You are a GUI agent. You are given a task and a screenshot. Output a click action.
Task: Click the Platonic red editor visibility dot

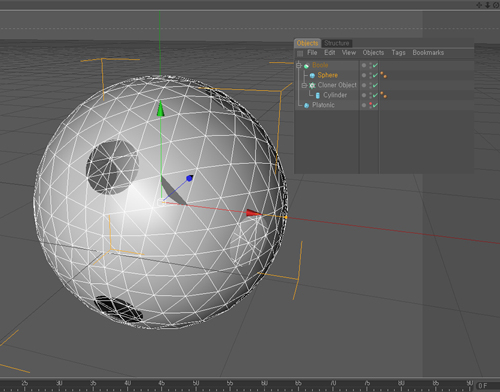370,104
